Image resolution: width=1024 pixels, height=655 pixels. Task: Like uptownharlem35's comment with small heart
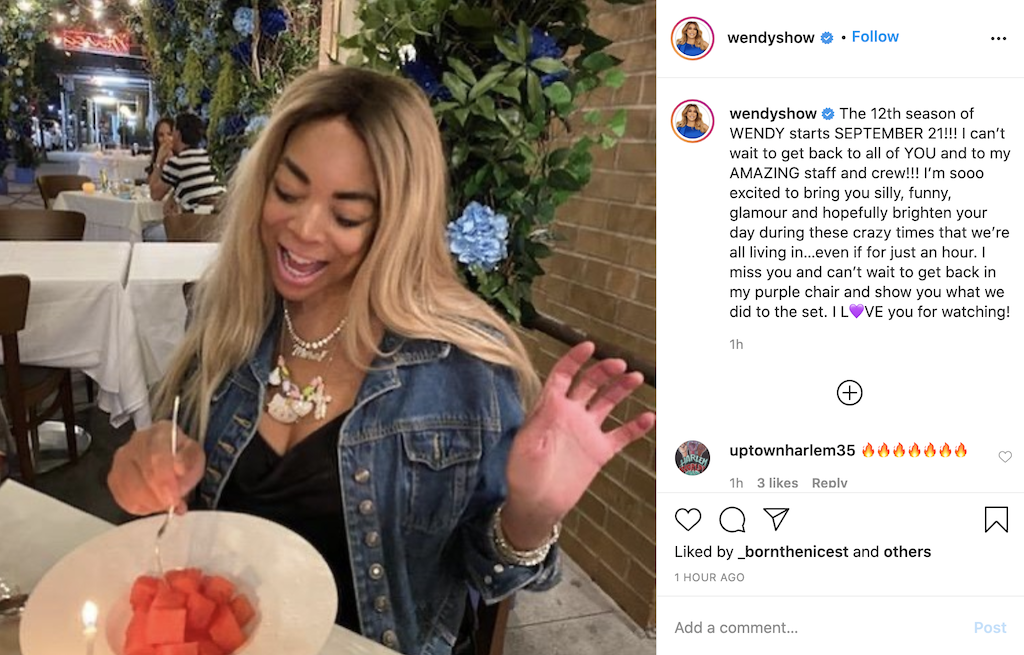1004,456
